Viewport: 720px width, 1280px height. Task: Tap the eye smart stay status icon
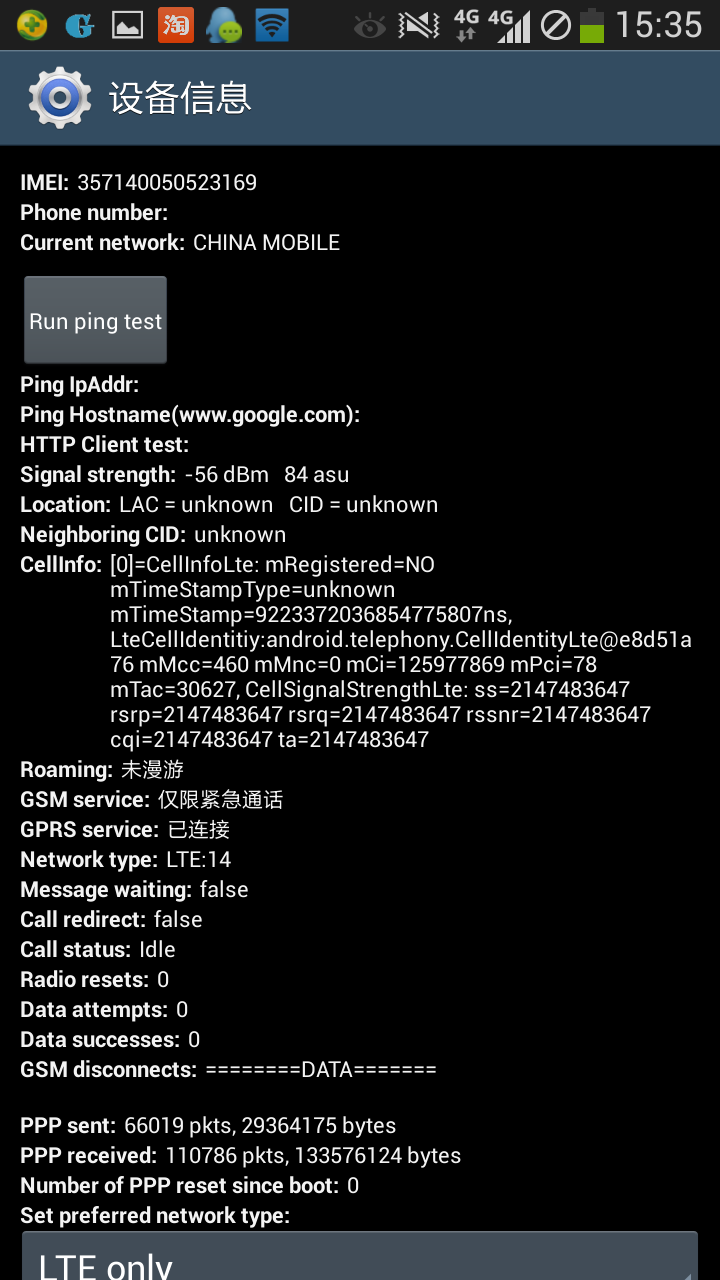(370, 26)
